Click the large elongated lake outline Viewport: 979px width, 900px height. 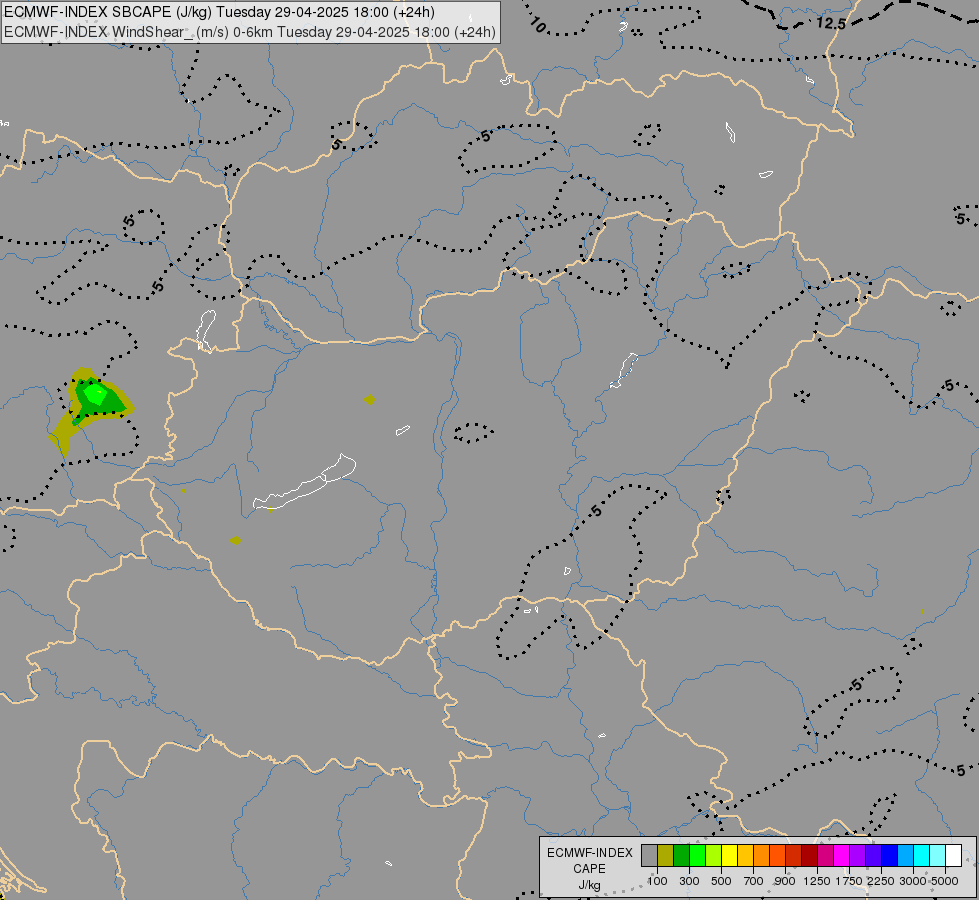(305, 482)
